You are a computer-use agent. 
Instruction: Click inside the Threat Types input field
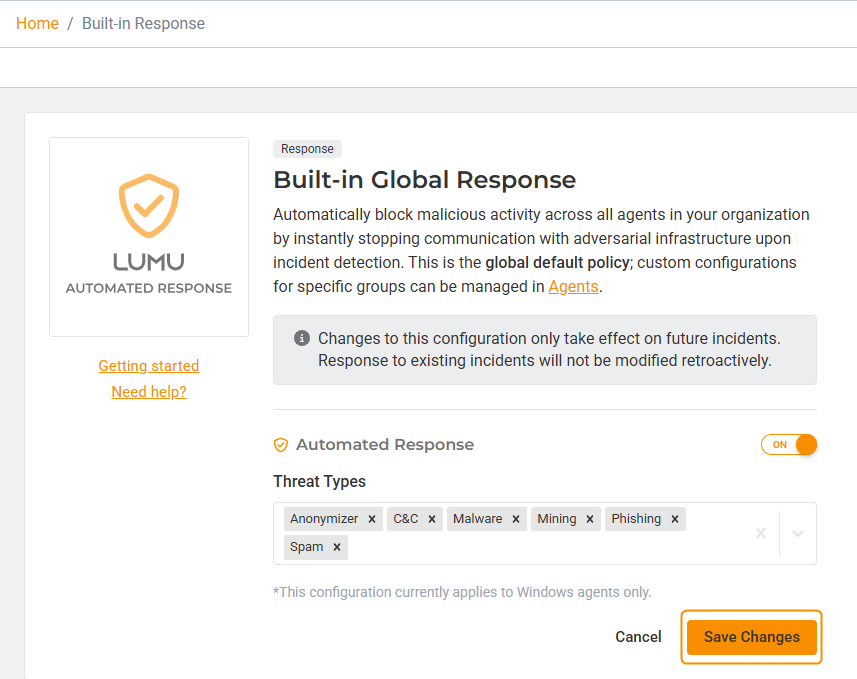[540, 547]
